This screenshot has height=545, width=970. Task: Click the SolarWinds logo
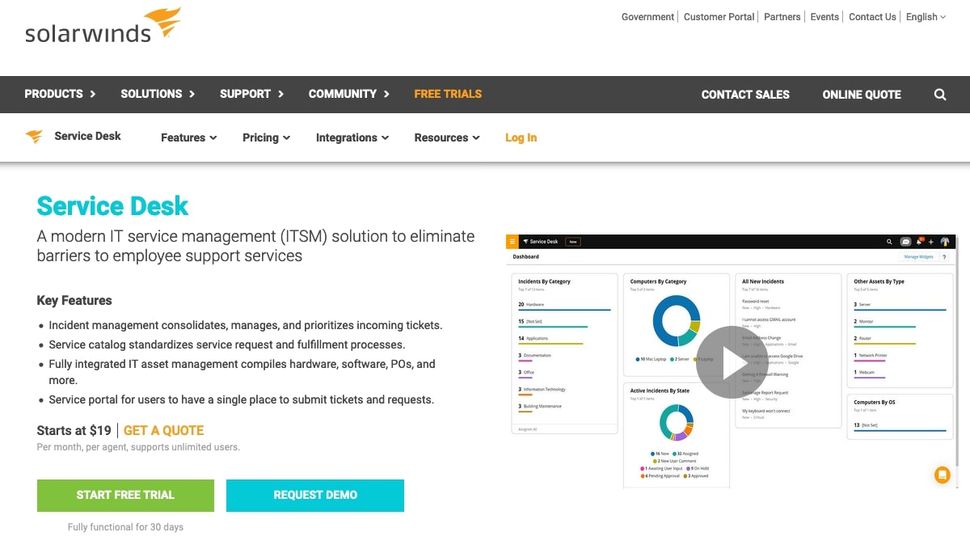point(103,26)
